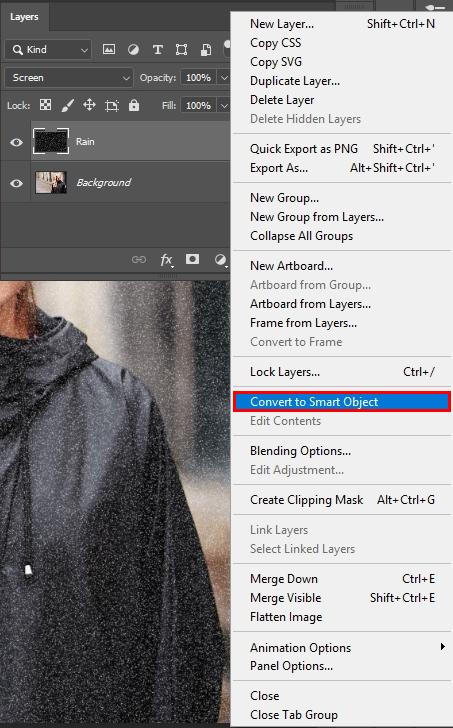453x728 pixels.
Task: Open the Screen blend mode dropdown
Action: tap(69, 78)
